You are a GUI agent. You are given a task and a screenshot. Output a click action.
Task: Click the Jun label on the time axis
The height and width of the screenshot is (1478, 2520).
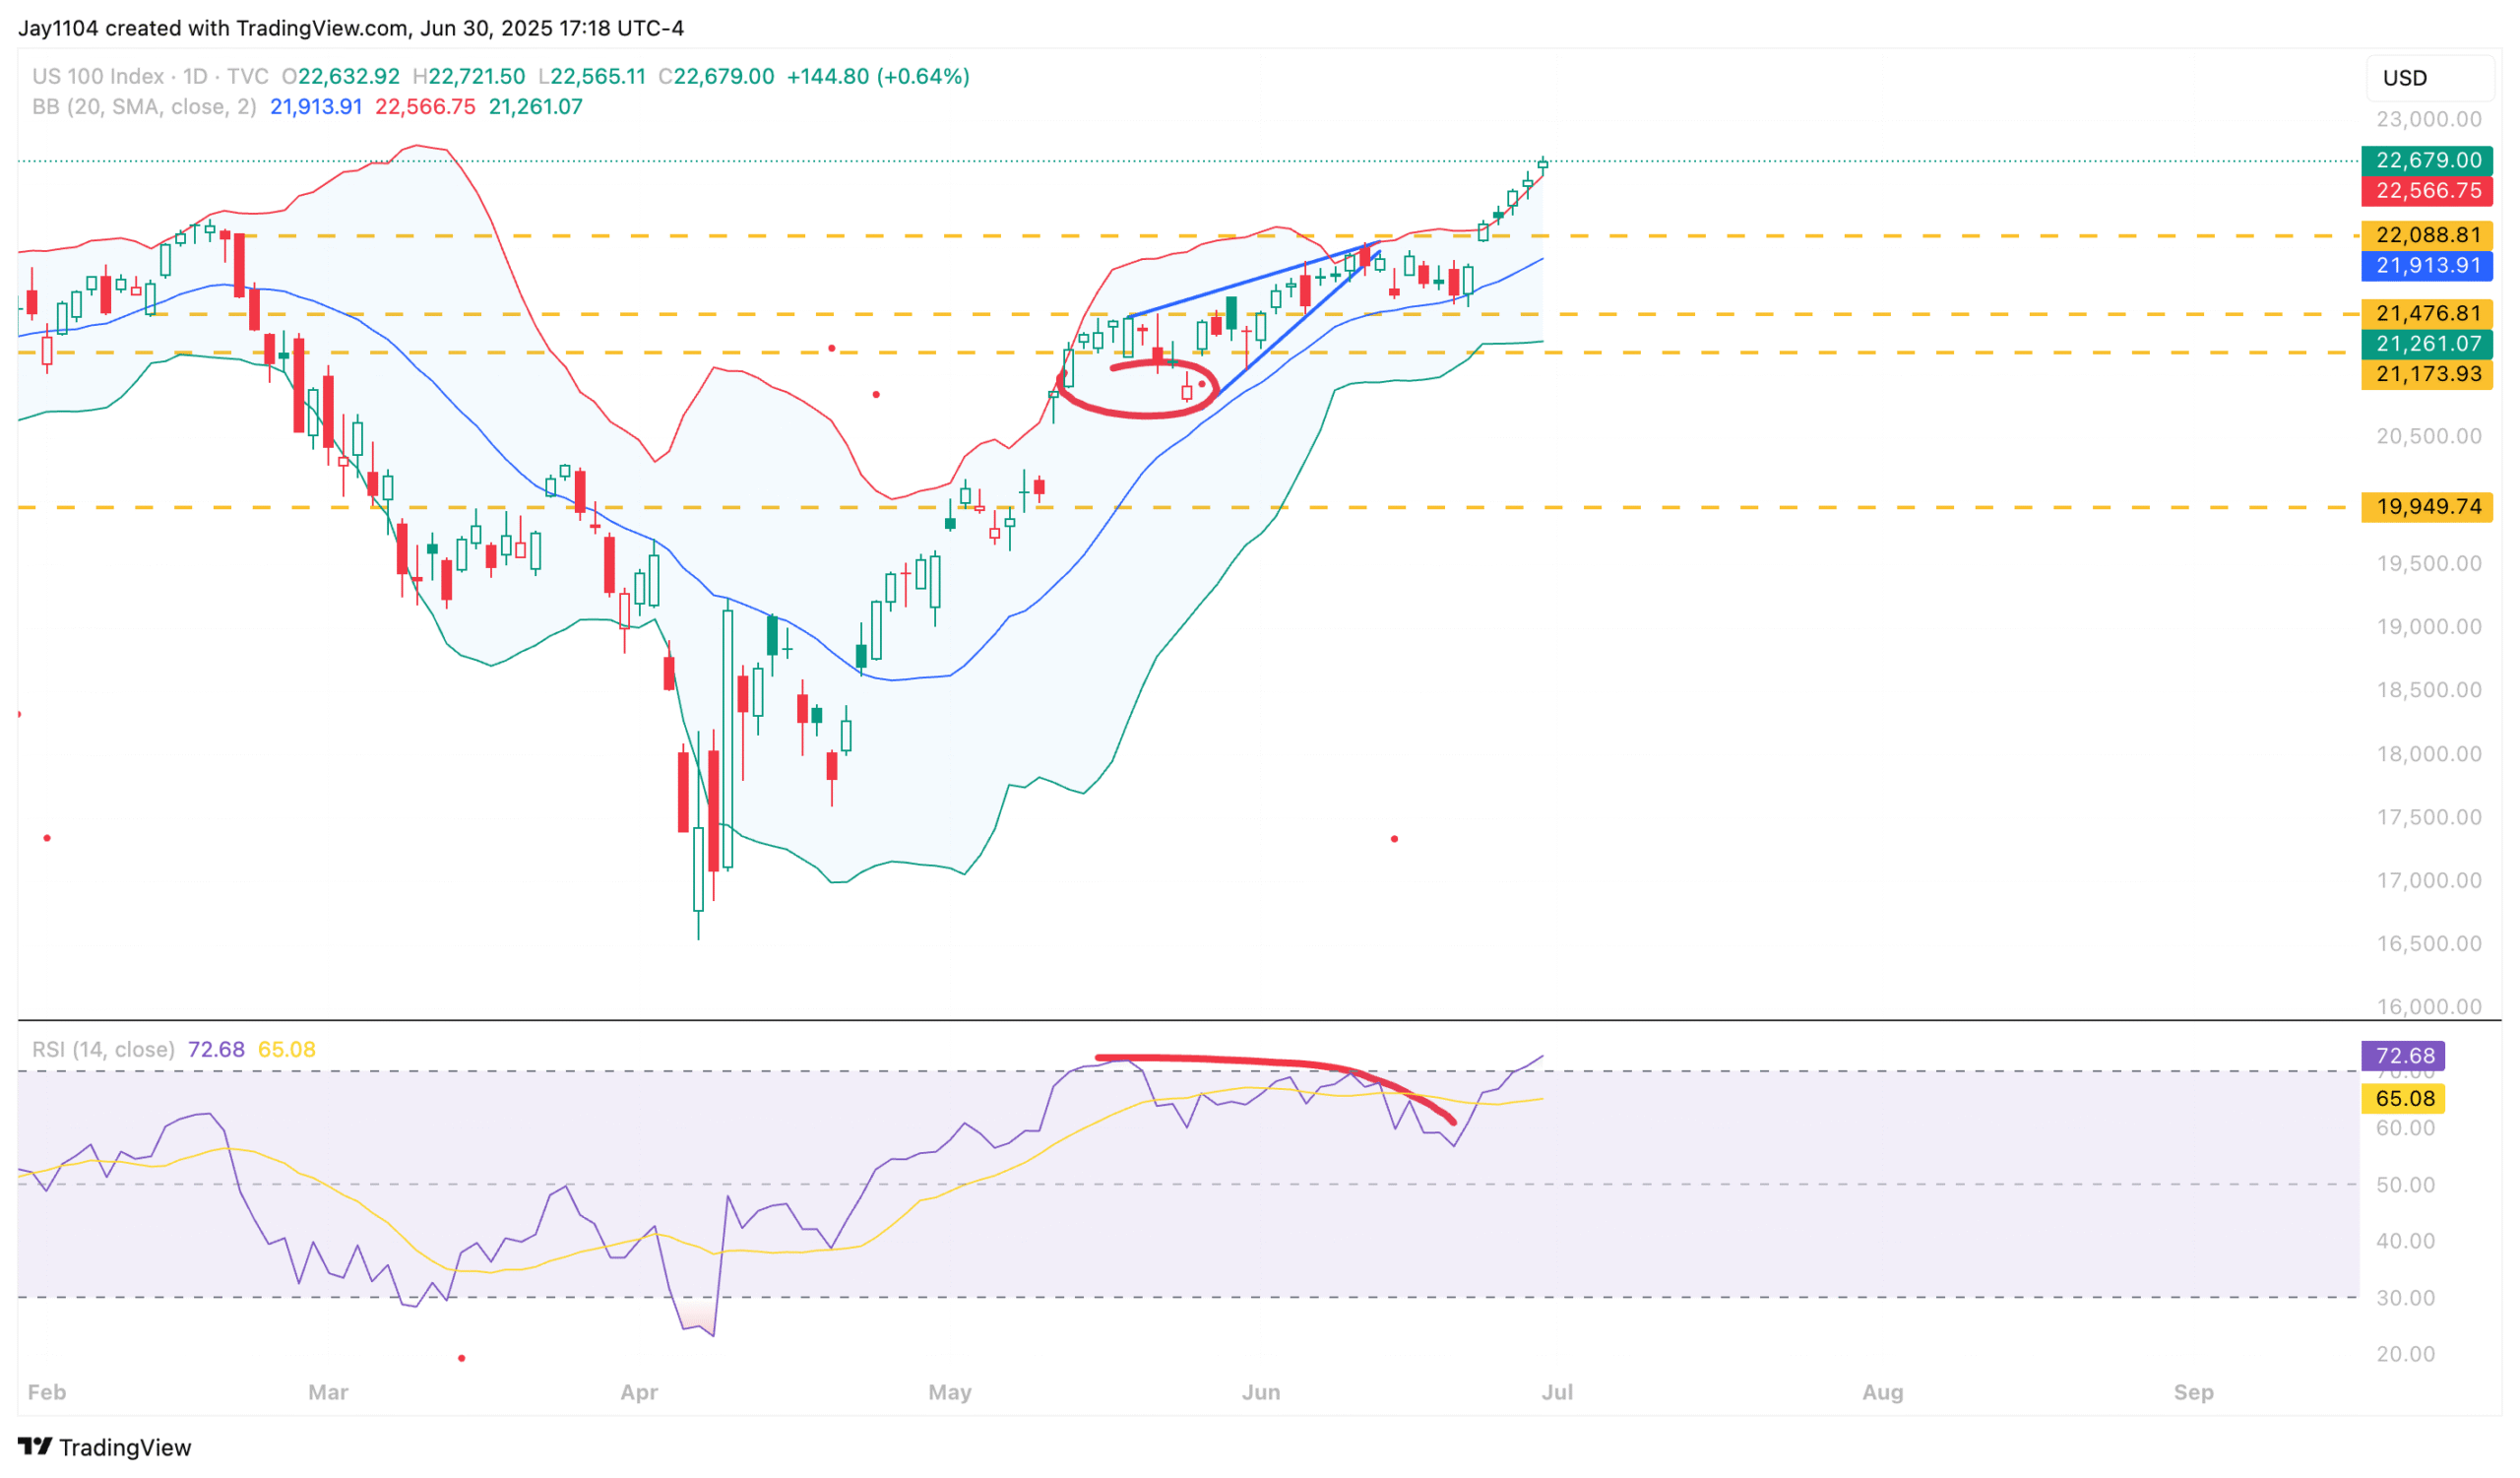point(1261,1391)
